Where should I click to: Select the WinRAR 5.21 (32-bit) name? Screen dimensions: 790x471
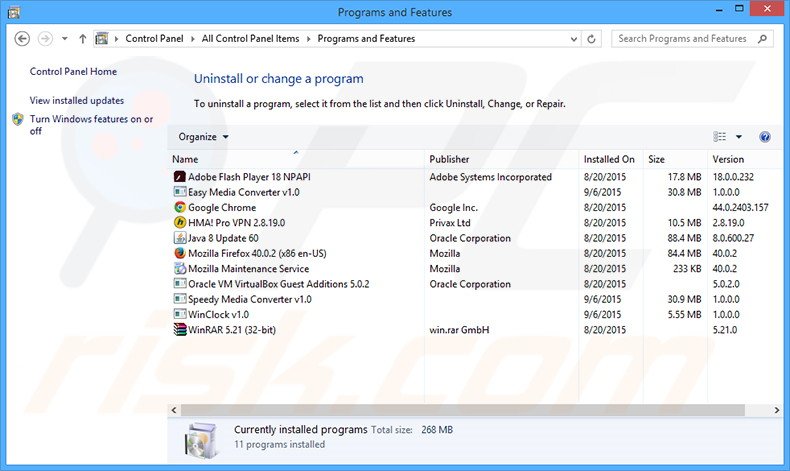coord(232,330)
